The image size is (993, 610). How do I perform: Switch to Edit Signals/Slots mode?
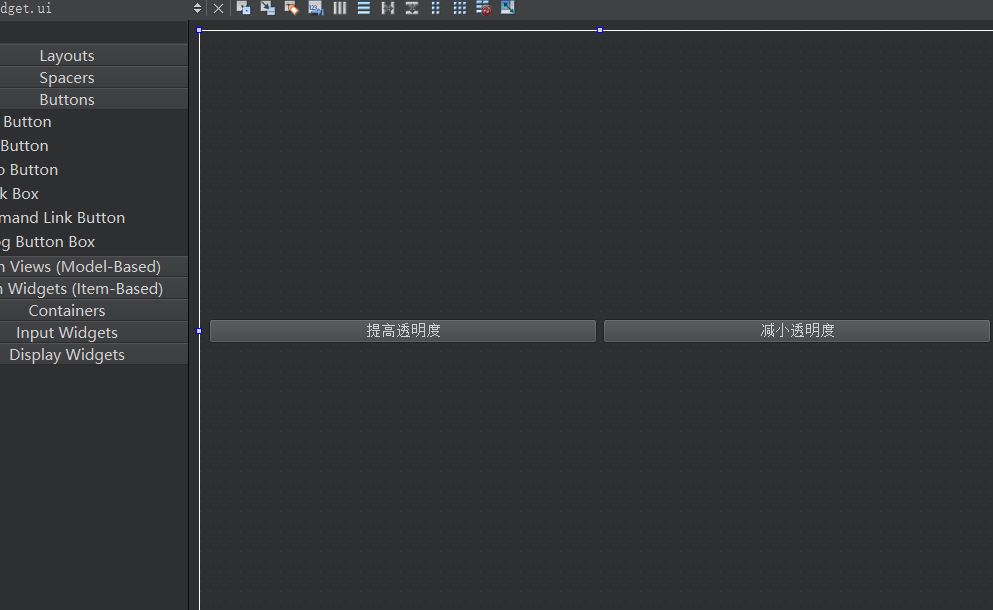click(x=267, y=8)
